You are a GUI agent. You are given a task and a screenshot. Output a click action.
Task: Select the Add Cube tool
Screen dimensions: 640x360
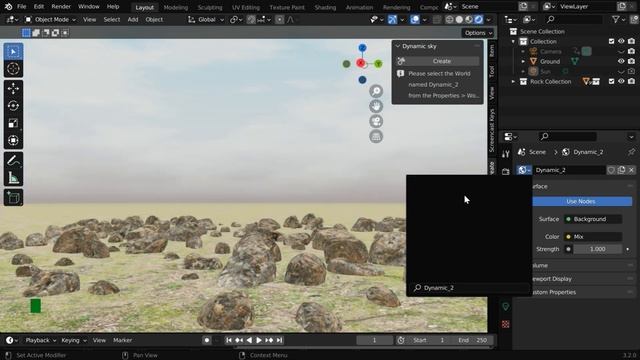pos(13,197)
